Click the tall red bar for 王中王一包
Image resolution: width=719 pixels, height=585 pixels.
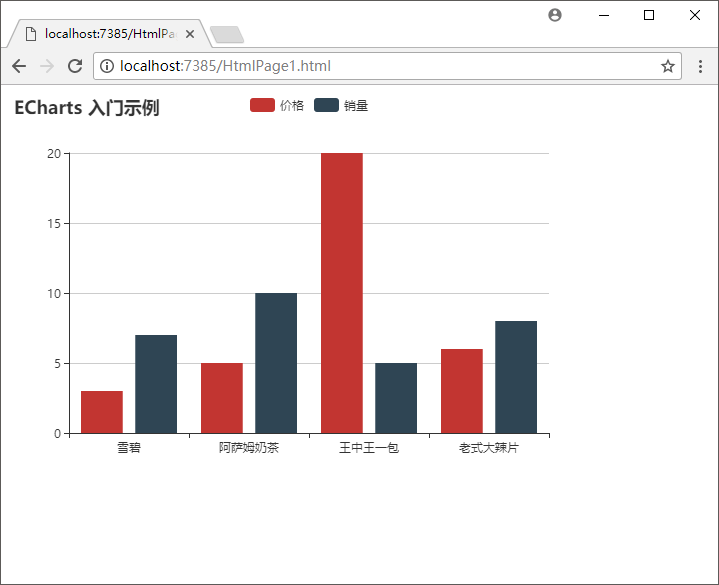point(342,293)
